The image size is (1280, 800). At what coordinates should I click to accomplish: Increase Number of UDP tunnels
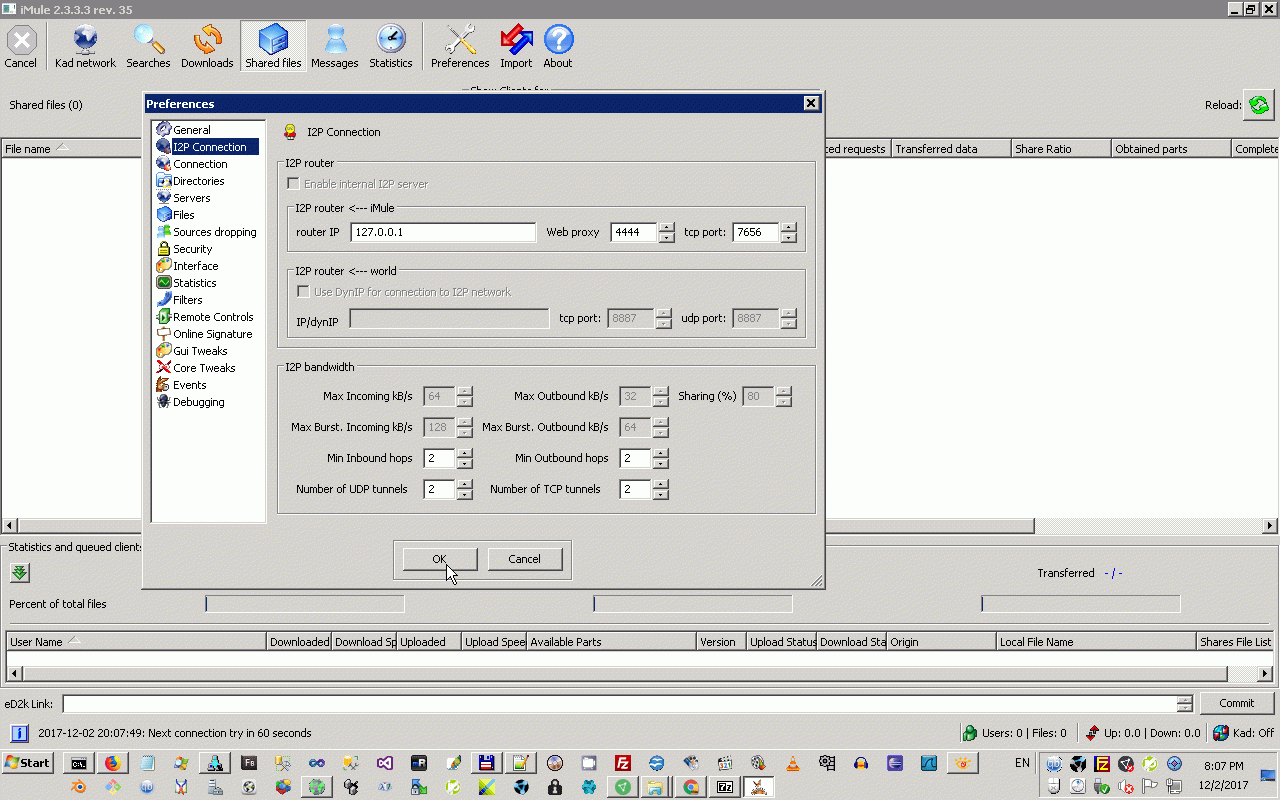(x=464, y=484)
